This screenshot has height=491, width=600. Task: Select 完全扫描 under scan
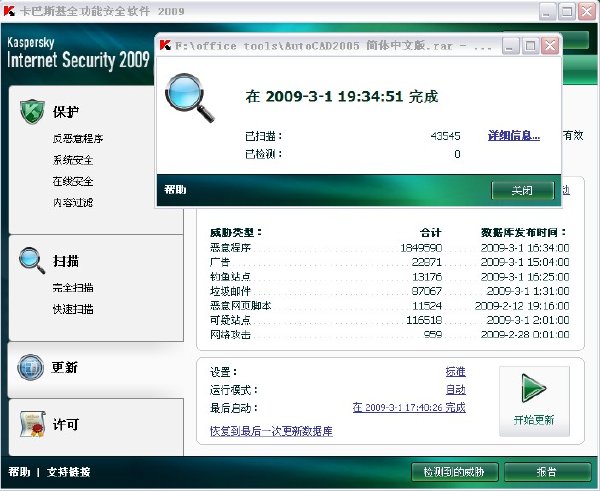coord(73,287)
